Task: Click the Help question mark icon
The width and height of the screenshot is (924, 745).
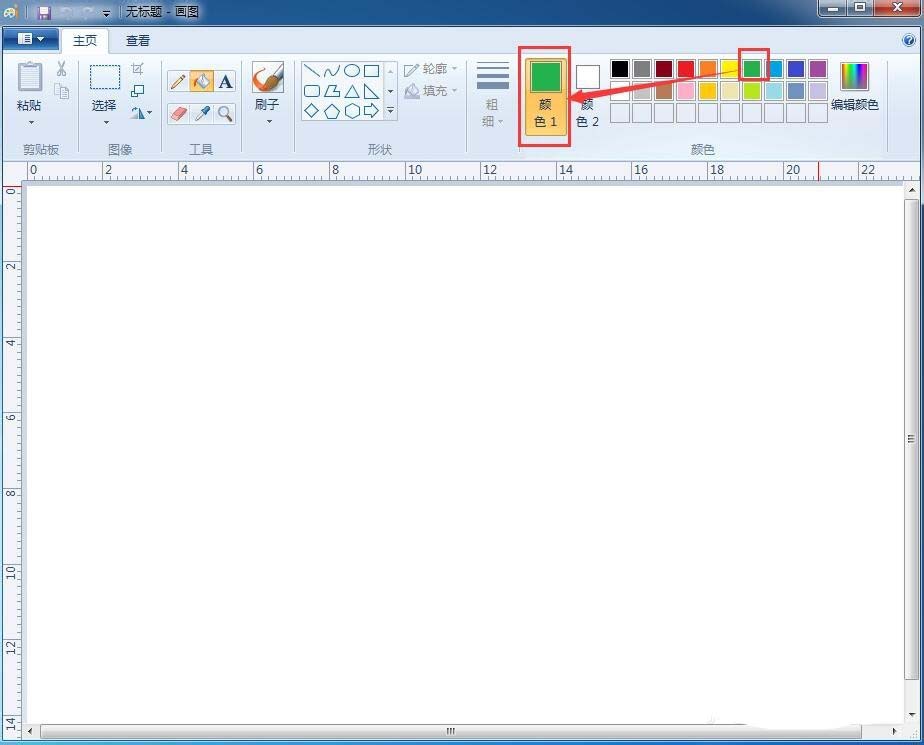Action: (909, 40)
